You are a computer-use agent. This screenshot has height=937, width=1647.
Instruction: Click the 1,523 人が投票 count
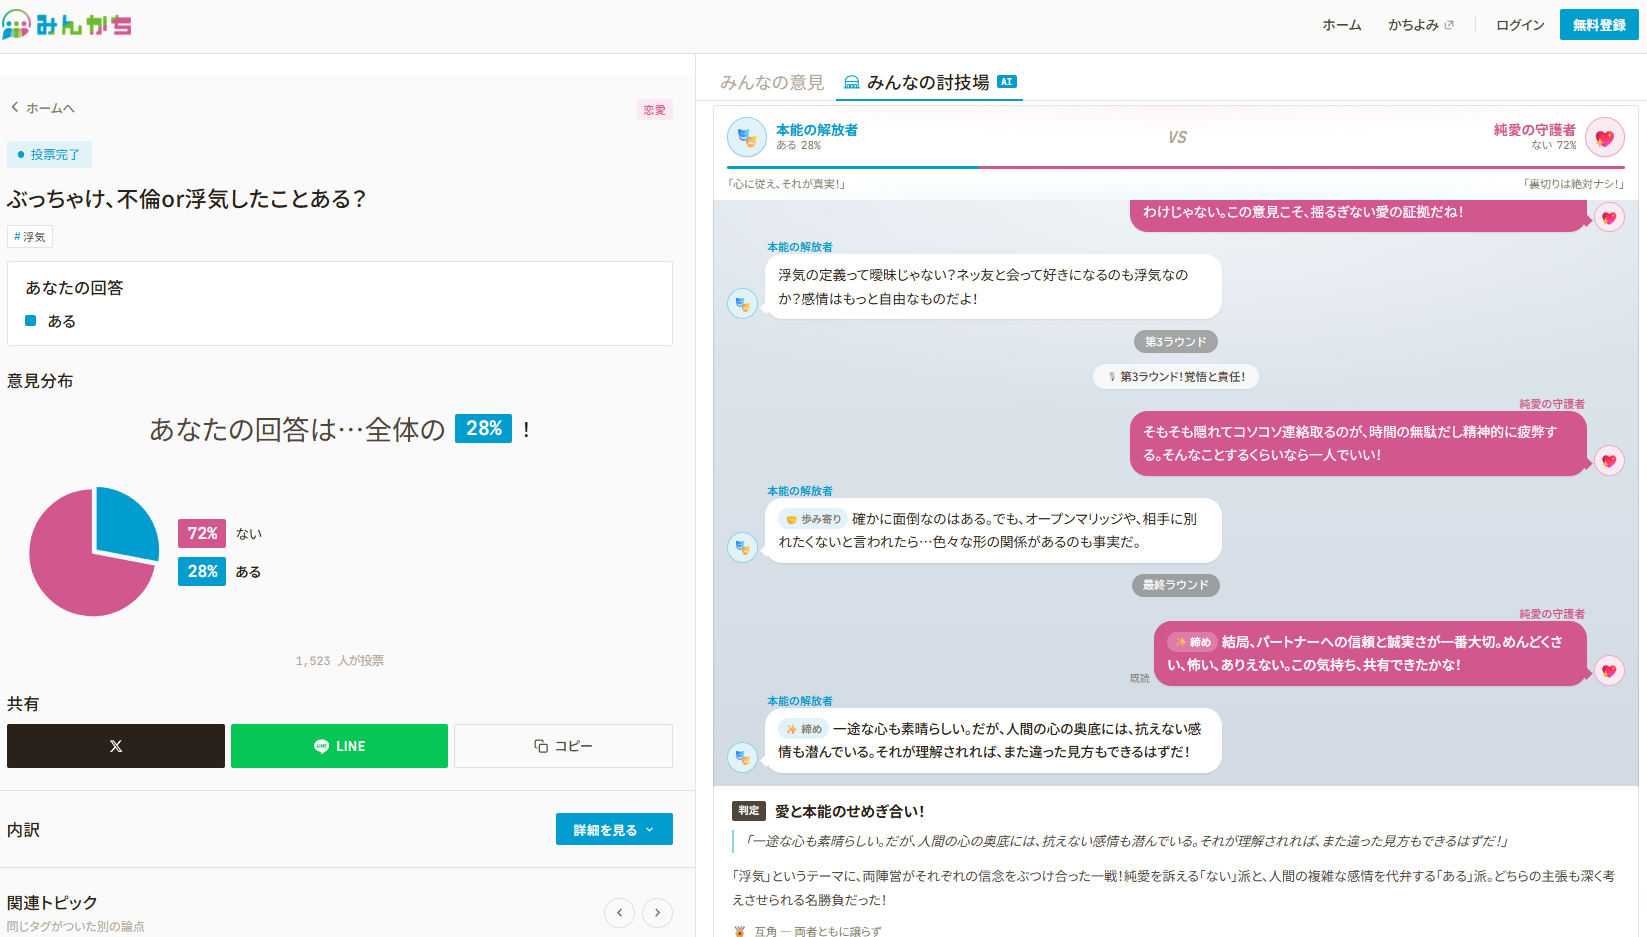pos(340,661)
